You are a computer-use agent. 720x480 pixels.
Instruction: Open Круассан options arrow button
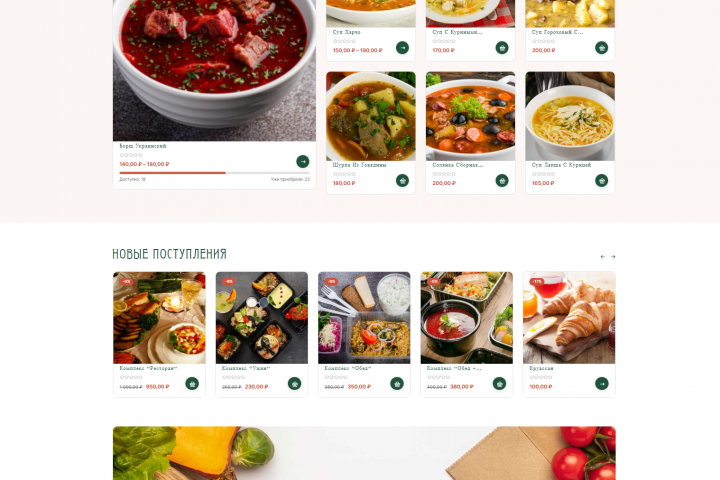click(602, 384)
